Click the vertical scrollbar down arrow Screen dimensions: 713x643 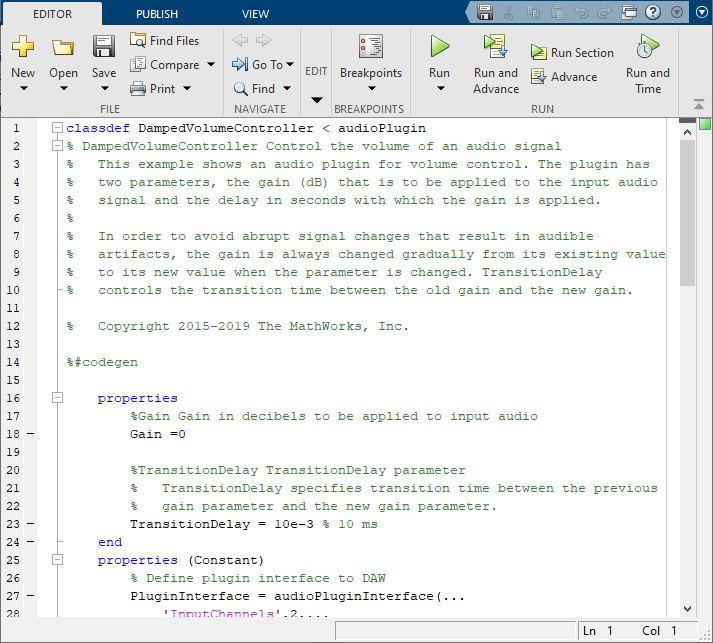688,608
